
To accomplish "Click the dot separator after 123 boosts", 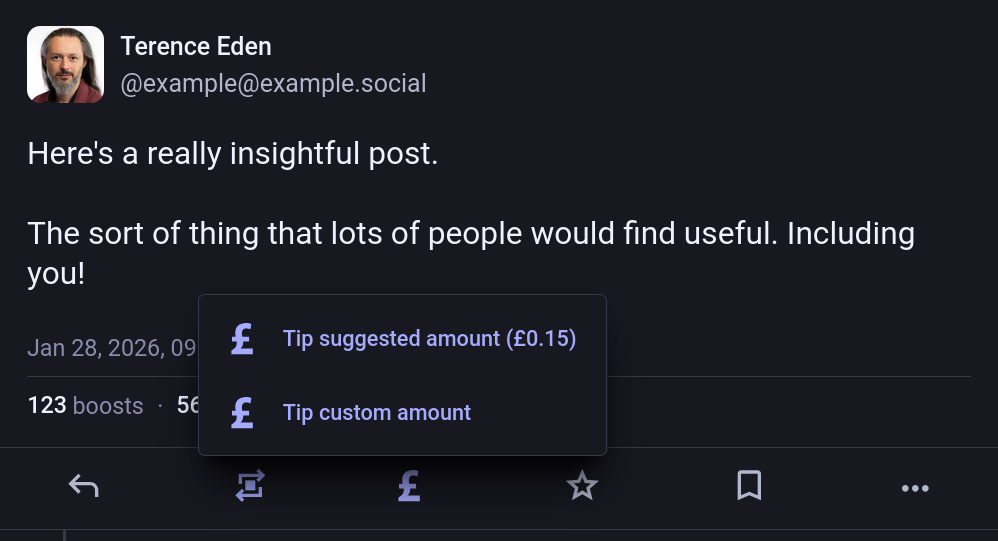I will pos(160,406).
